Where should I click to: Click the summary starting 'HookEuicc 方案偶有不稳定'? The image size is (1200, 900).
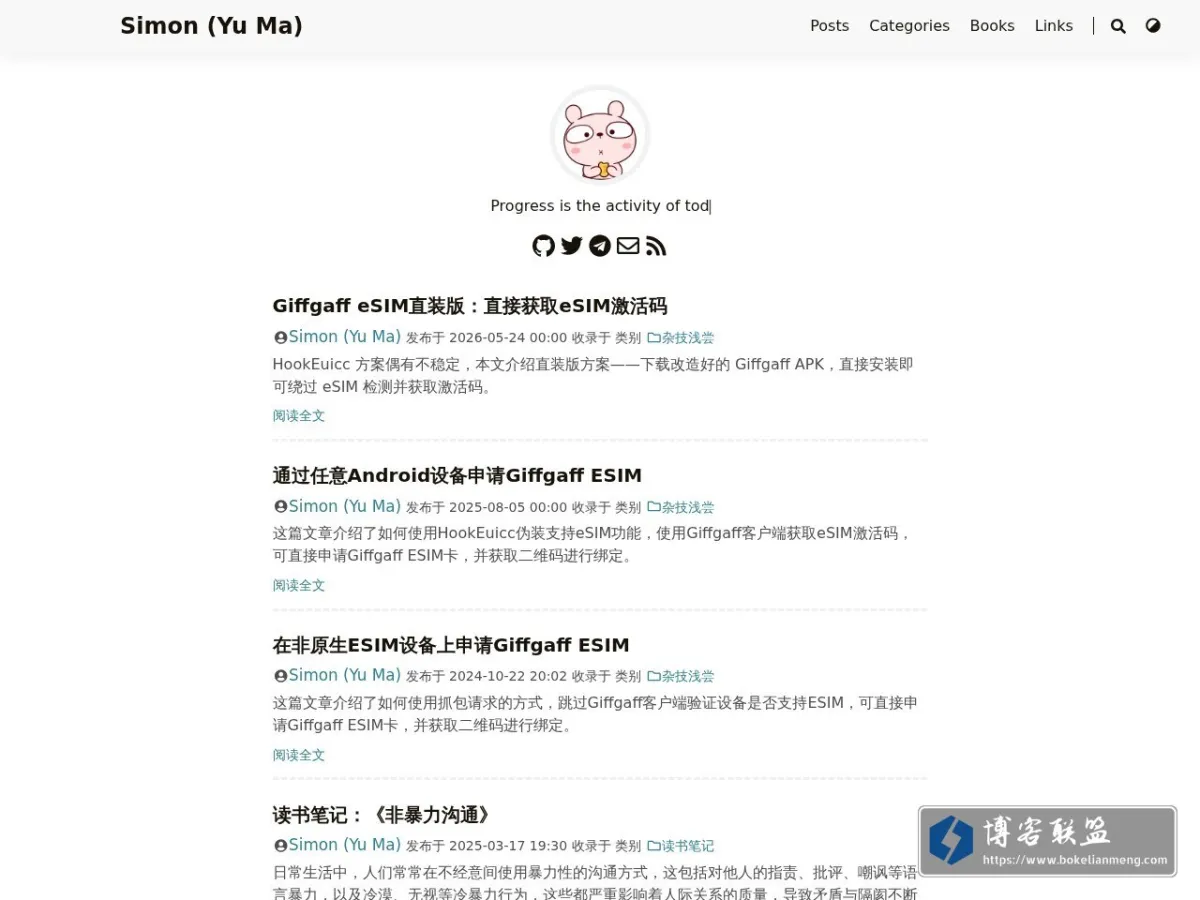[x=593, y=375]
